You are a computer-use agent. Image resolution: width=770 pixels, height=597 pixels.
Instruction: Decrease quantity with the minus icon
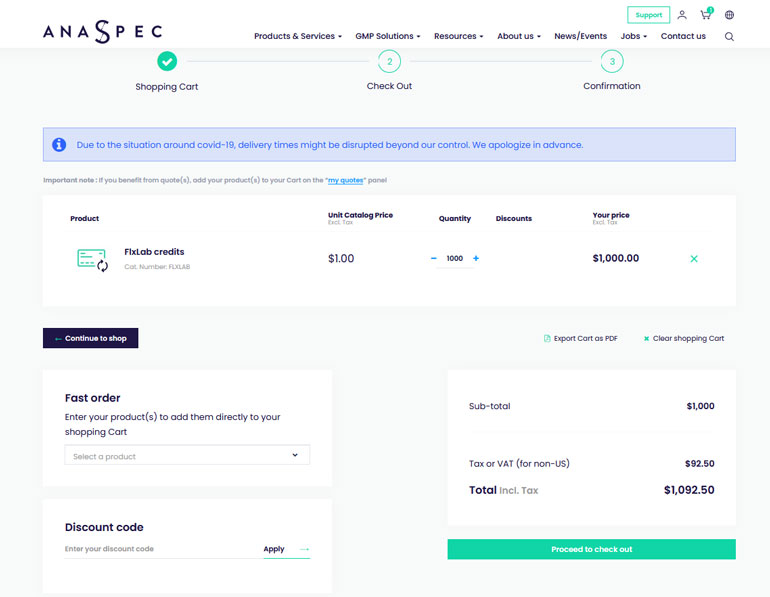point(434,258)
